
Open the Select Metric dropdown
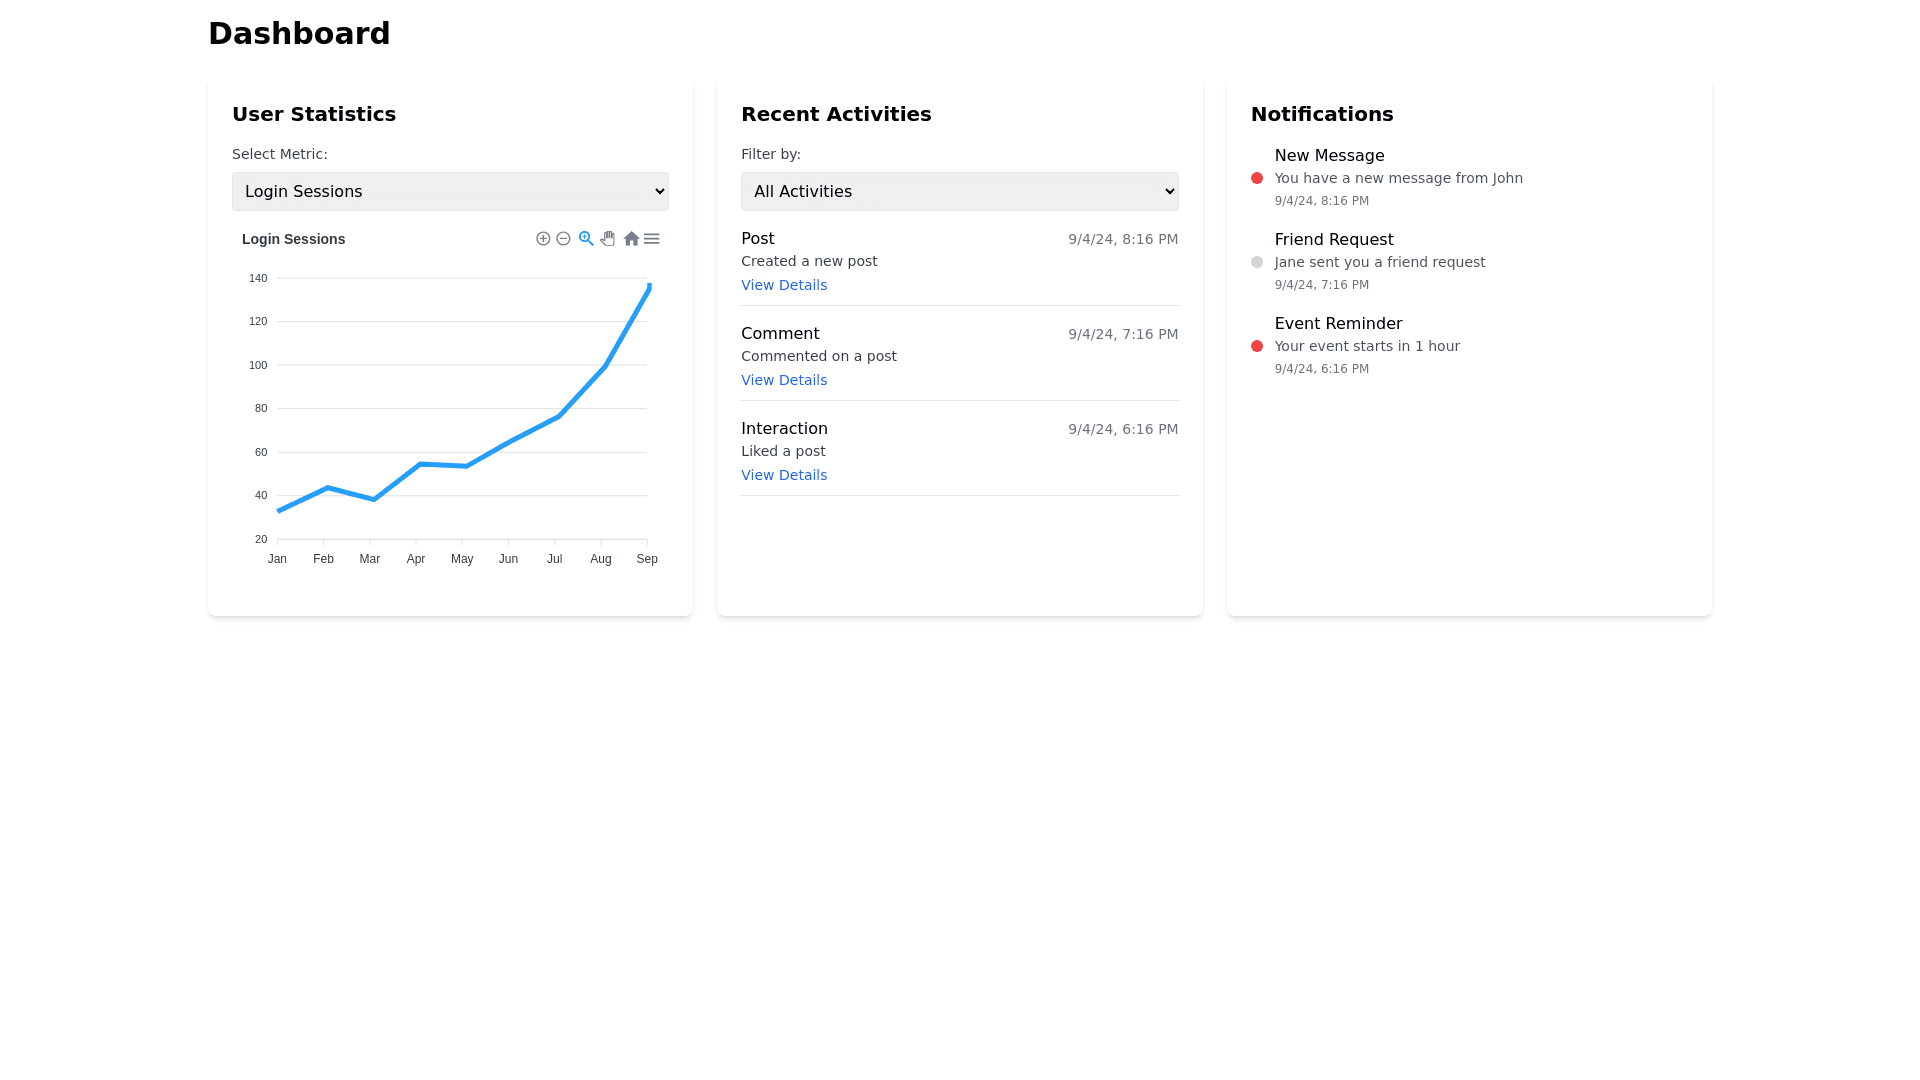(450, 191)
